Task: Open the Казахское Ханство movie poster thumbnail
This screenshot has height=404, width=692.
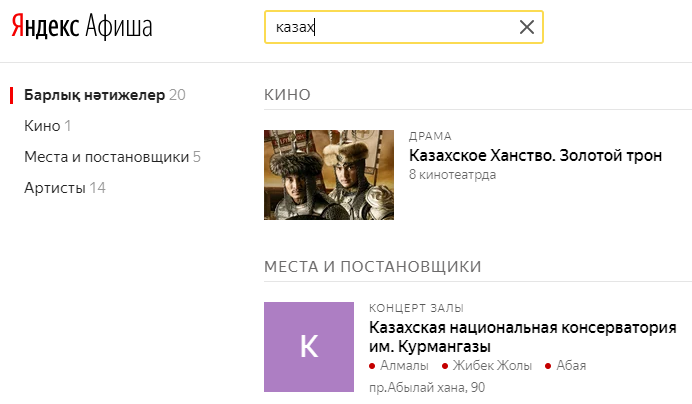Action: tap(329, 175)
